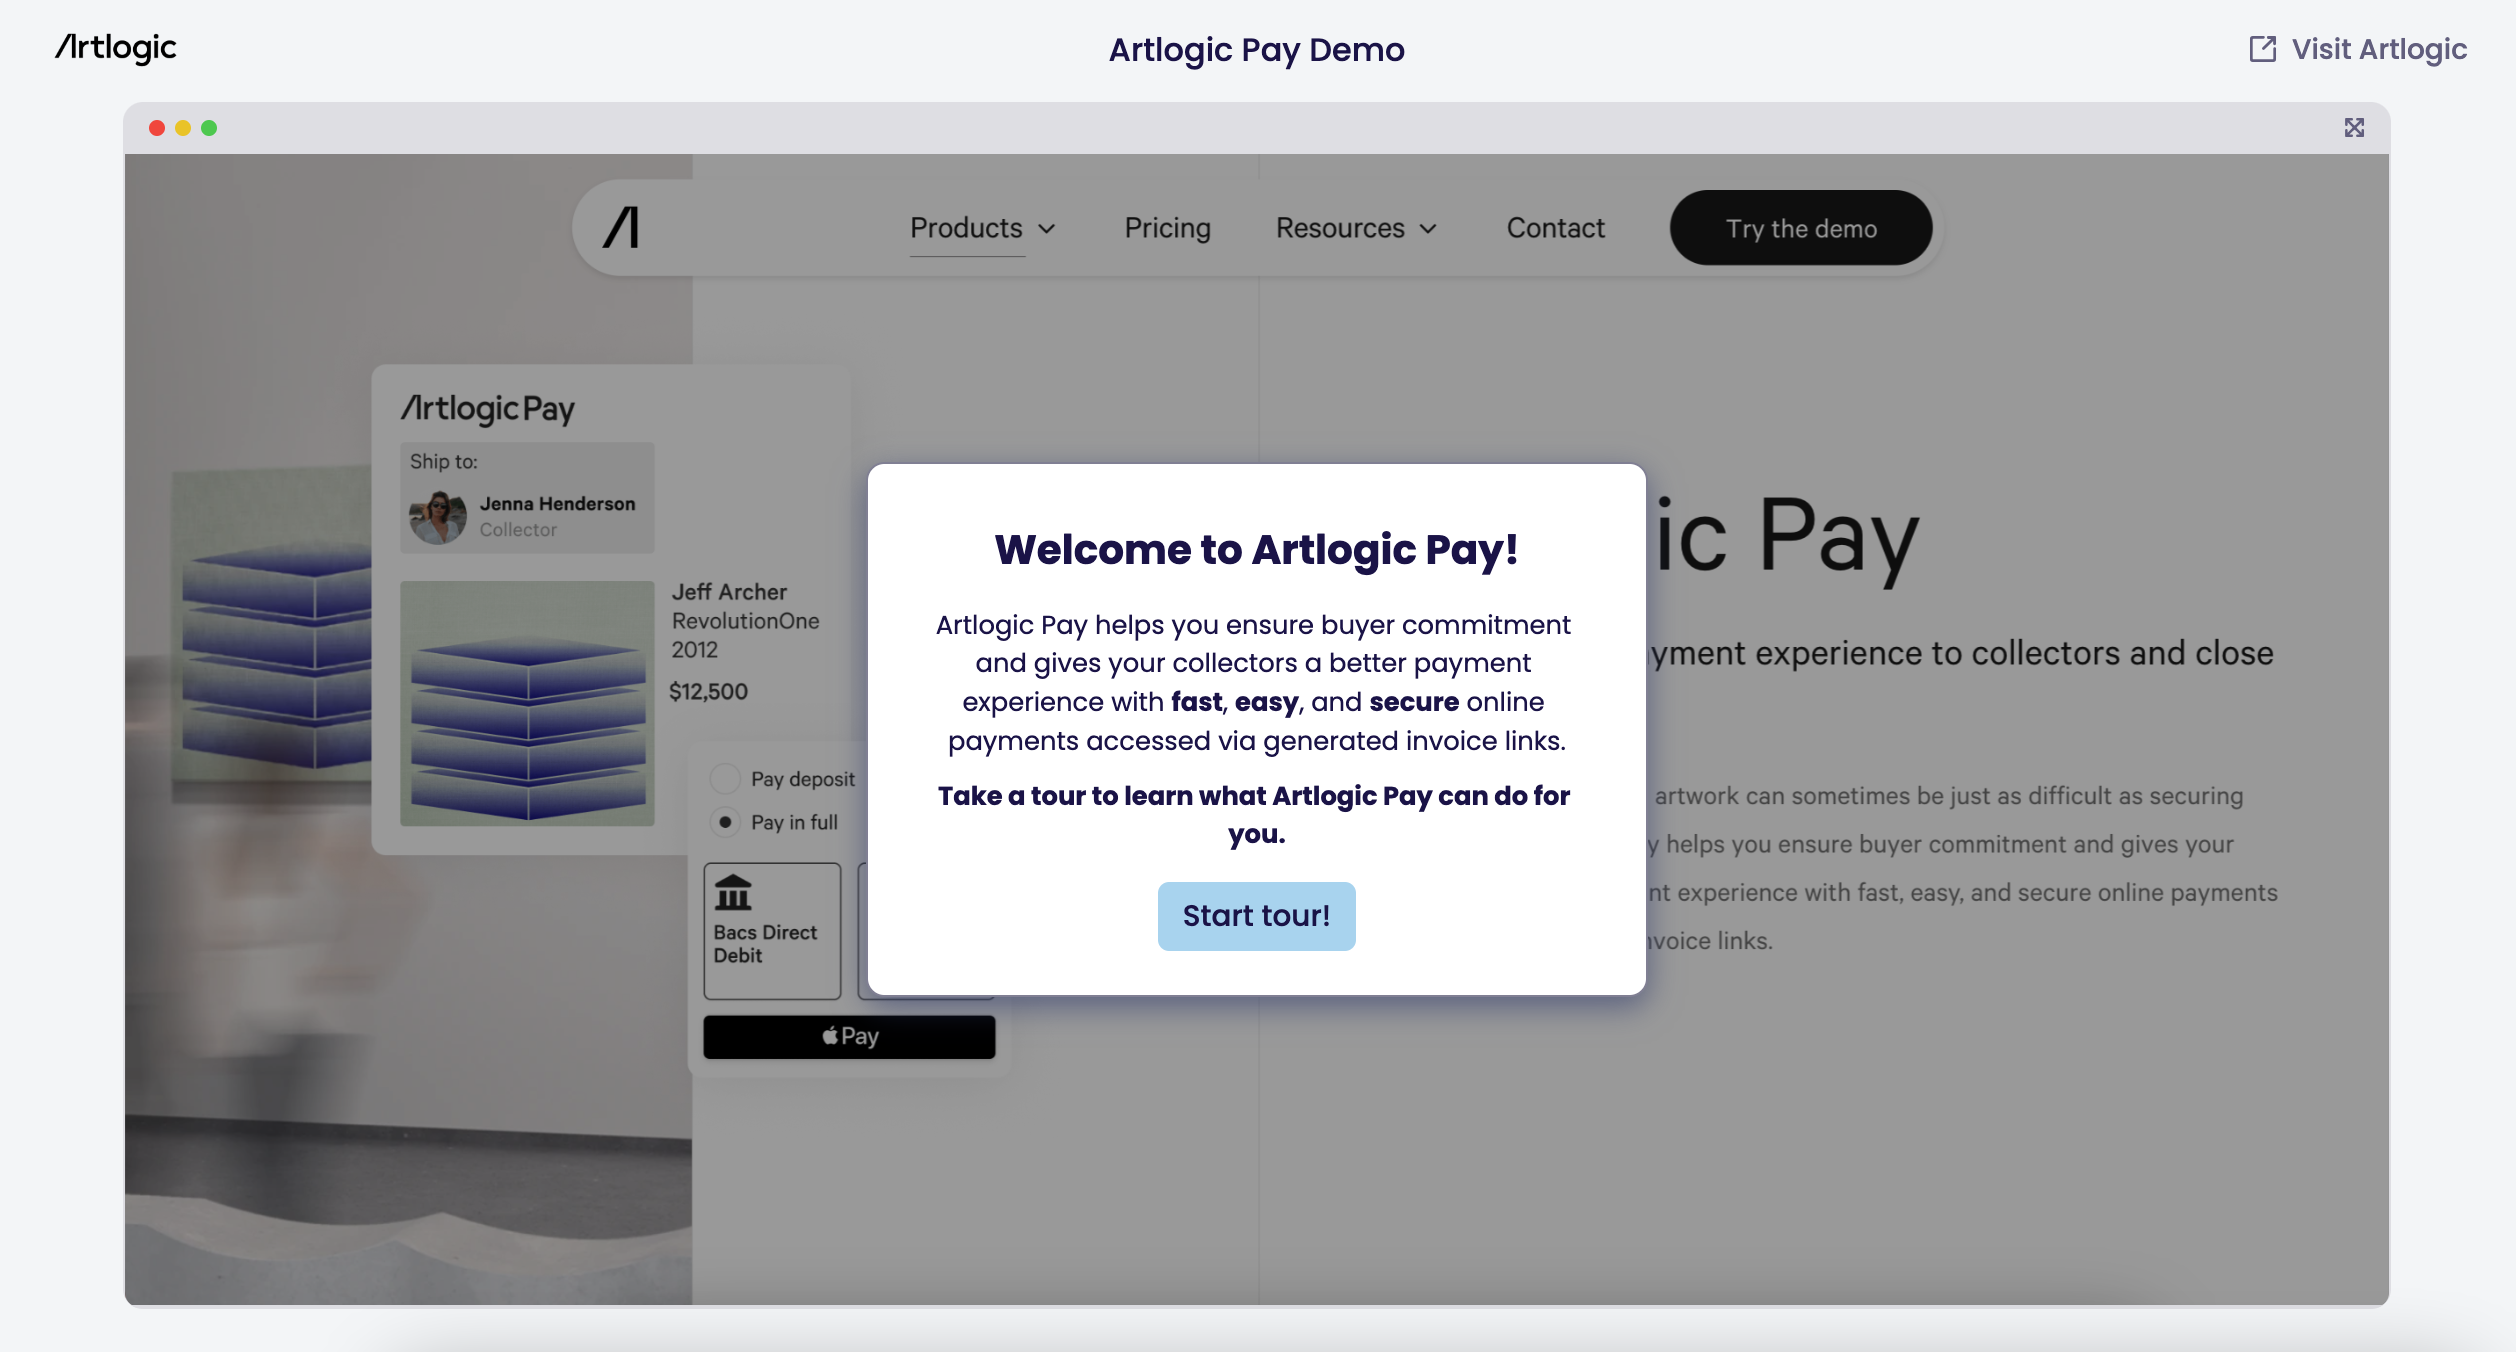Viewport: 2516px width, 1352px height.
Task: Open the Visit Artlogic external link
Action: pos(2358,49)
